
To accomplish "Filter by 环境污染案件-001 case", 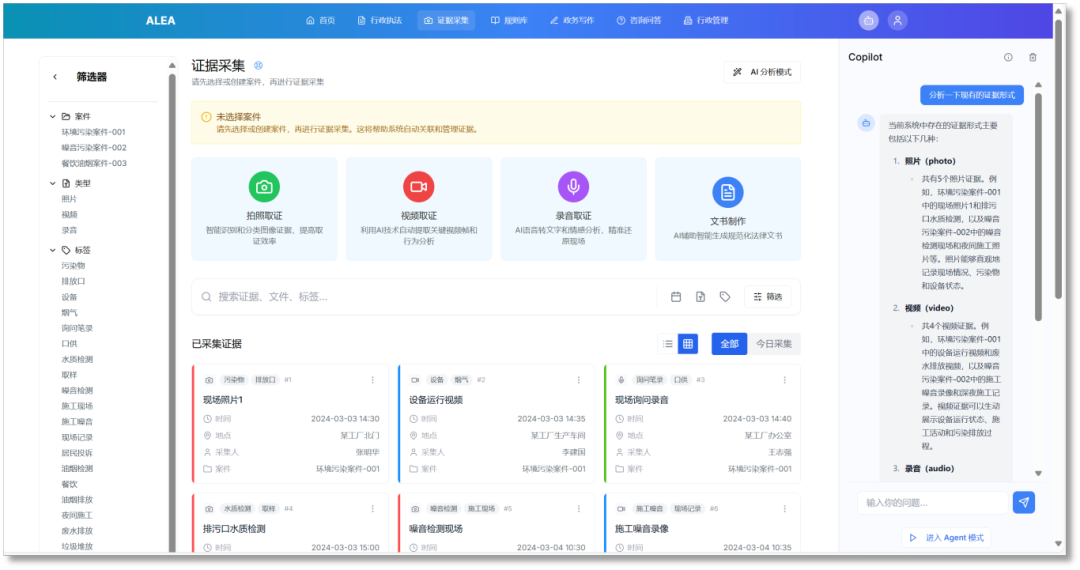I will [x=94, y=132].
